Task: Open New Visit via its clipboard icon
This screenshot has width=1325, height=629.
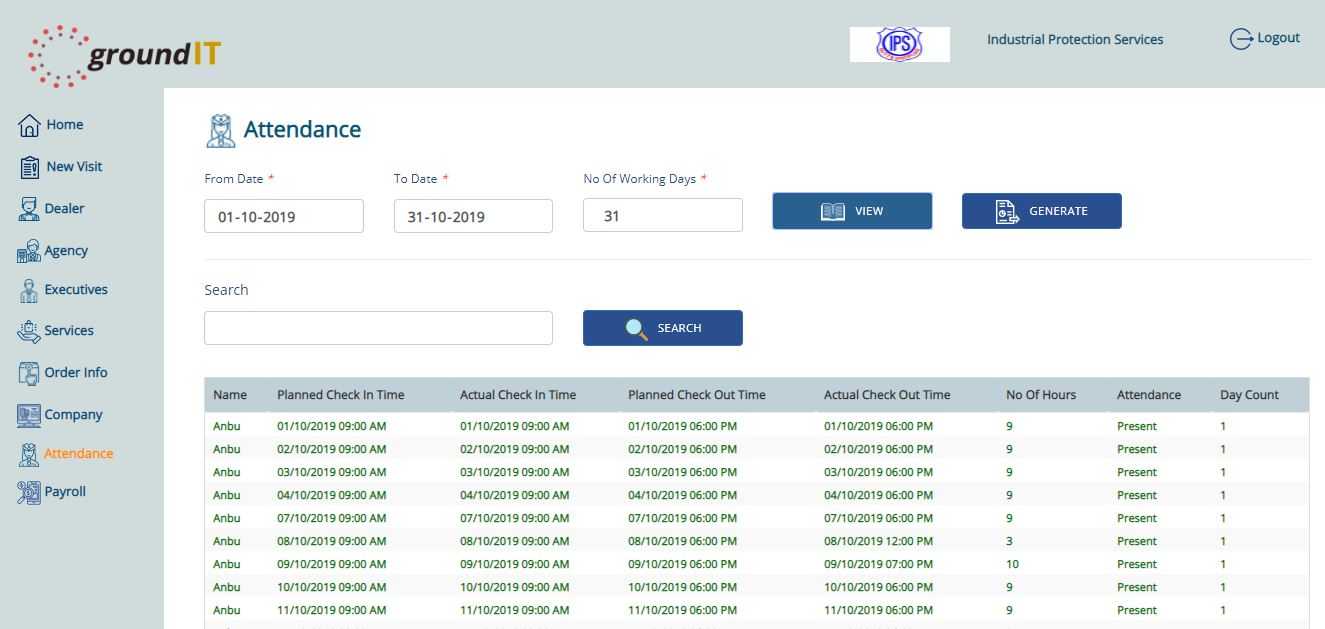Action: pos(29,167)
